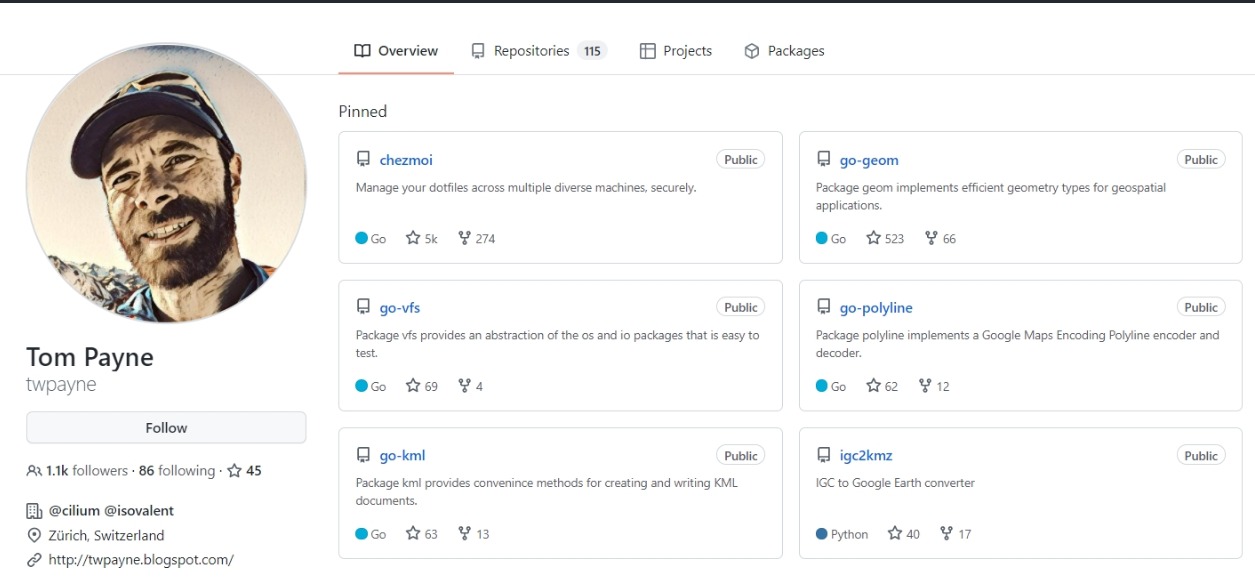Open the chezmoi repository link

[406, 160]
